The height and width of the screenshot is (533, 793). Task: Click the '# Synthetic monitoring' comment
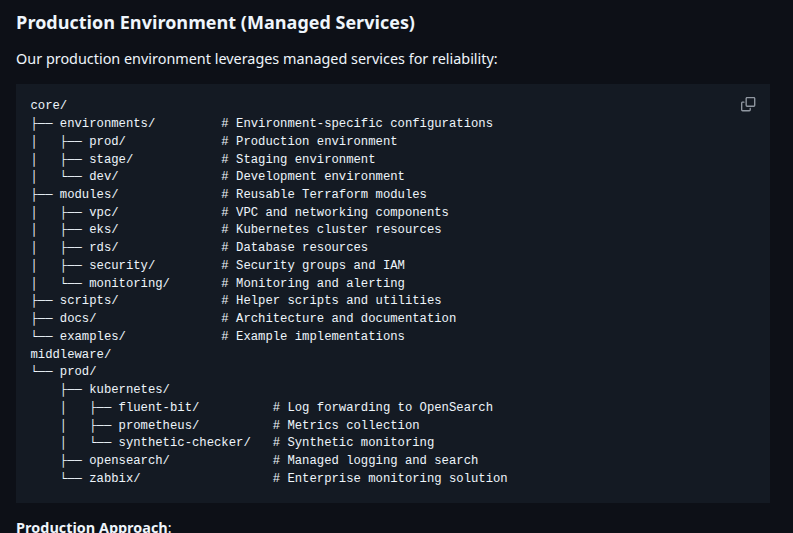(x=354, y=442)
